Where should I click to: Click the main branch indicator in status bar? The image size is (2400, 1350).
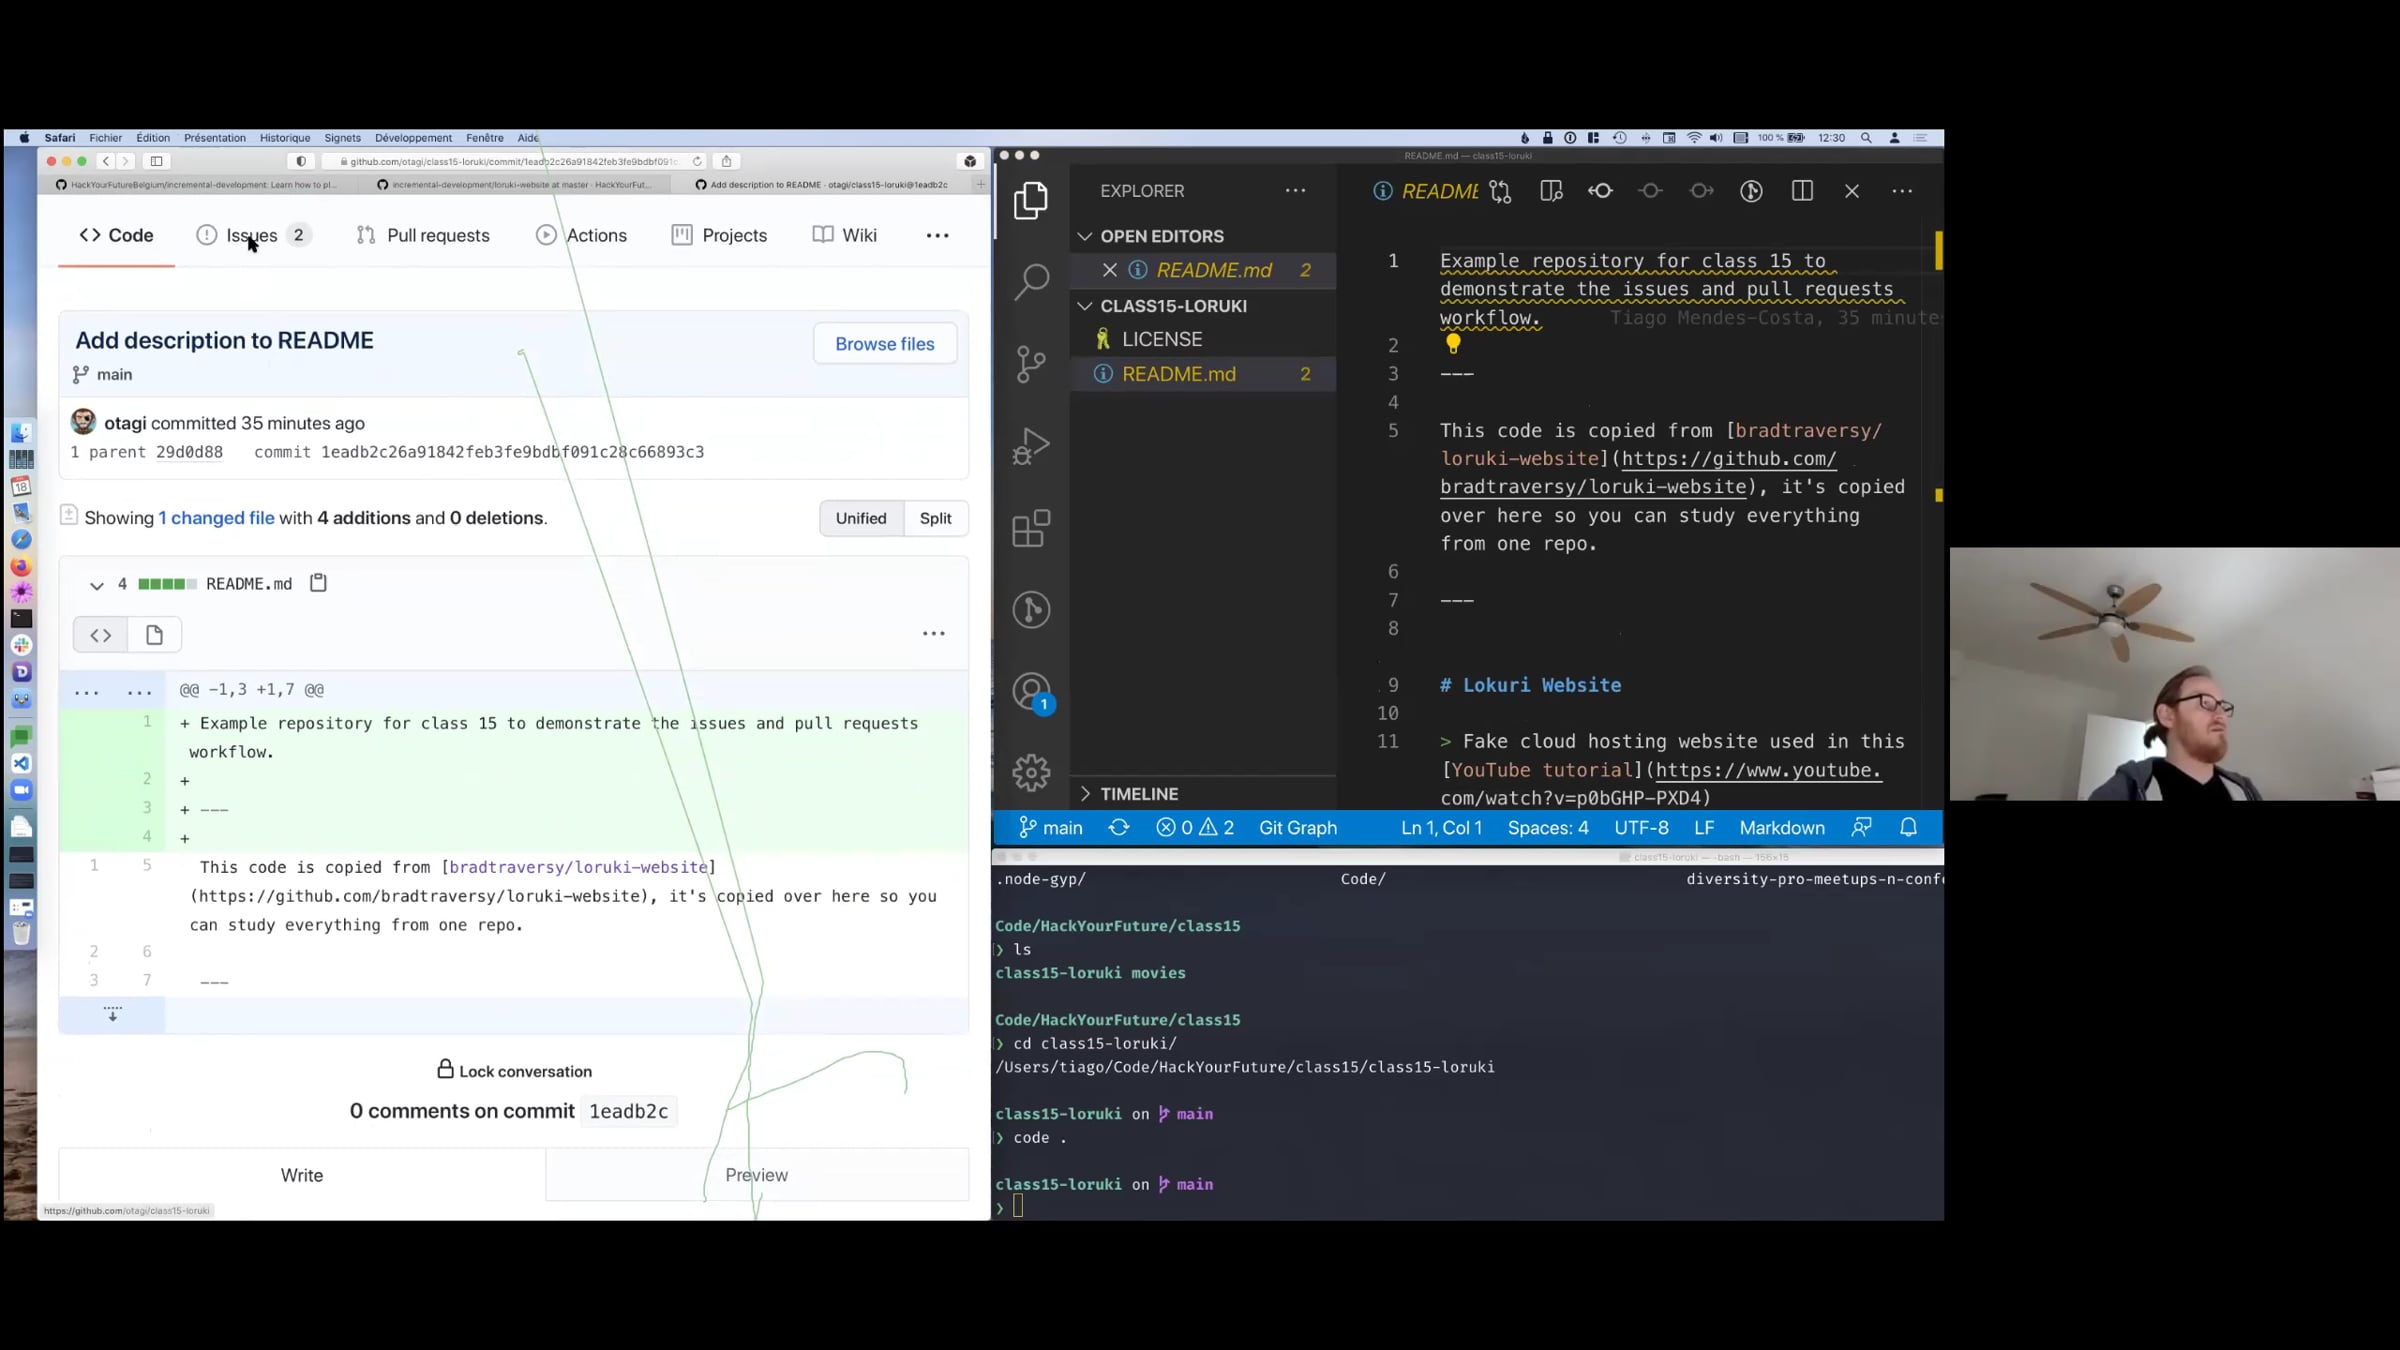click(1050, 828)
